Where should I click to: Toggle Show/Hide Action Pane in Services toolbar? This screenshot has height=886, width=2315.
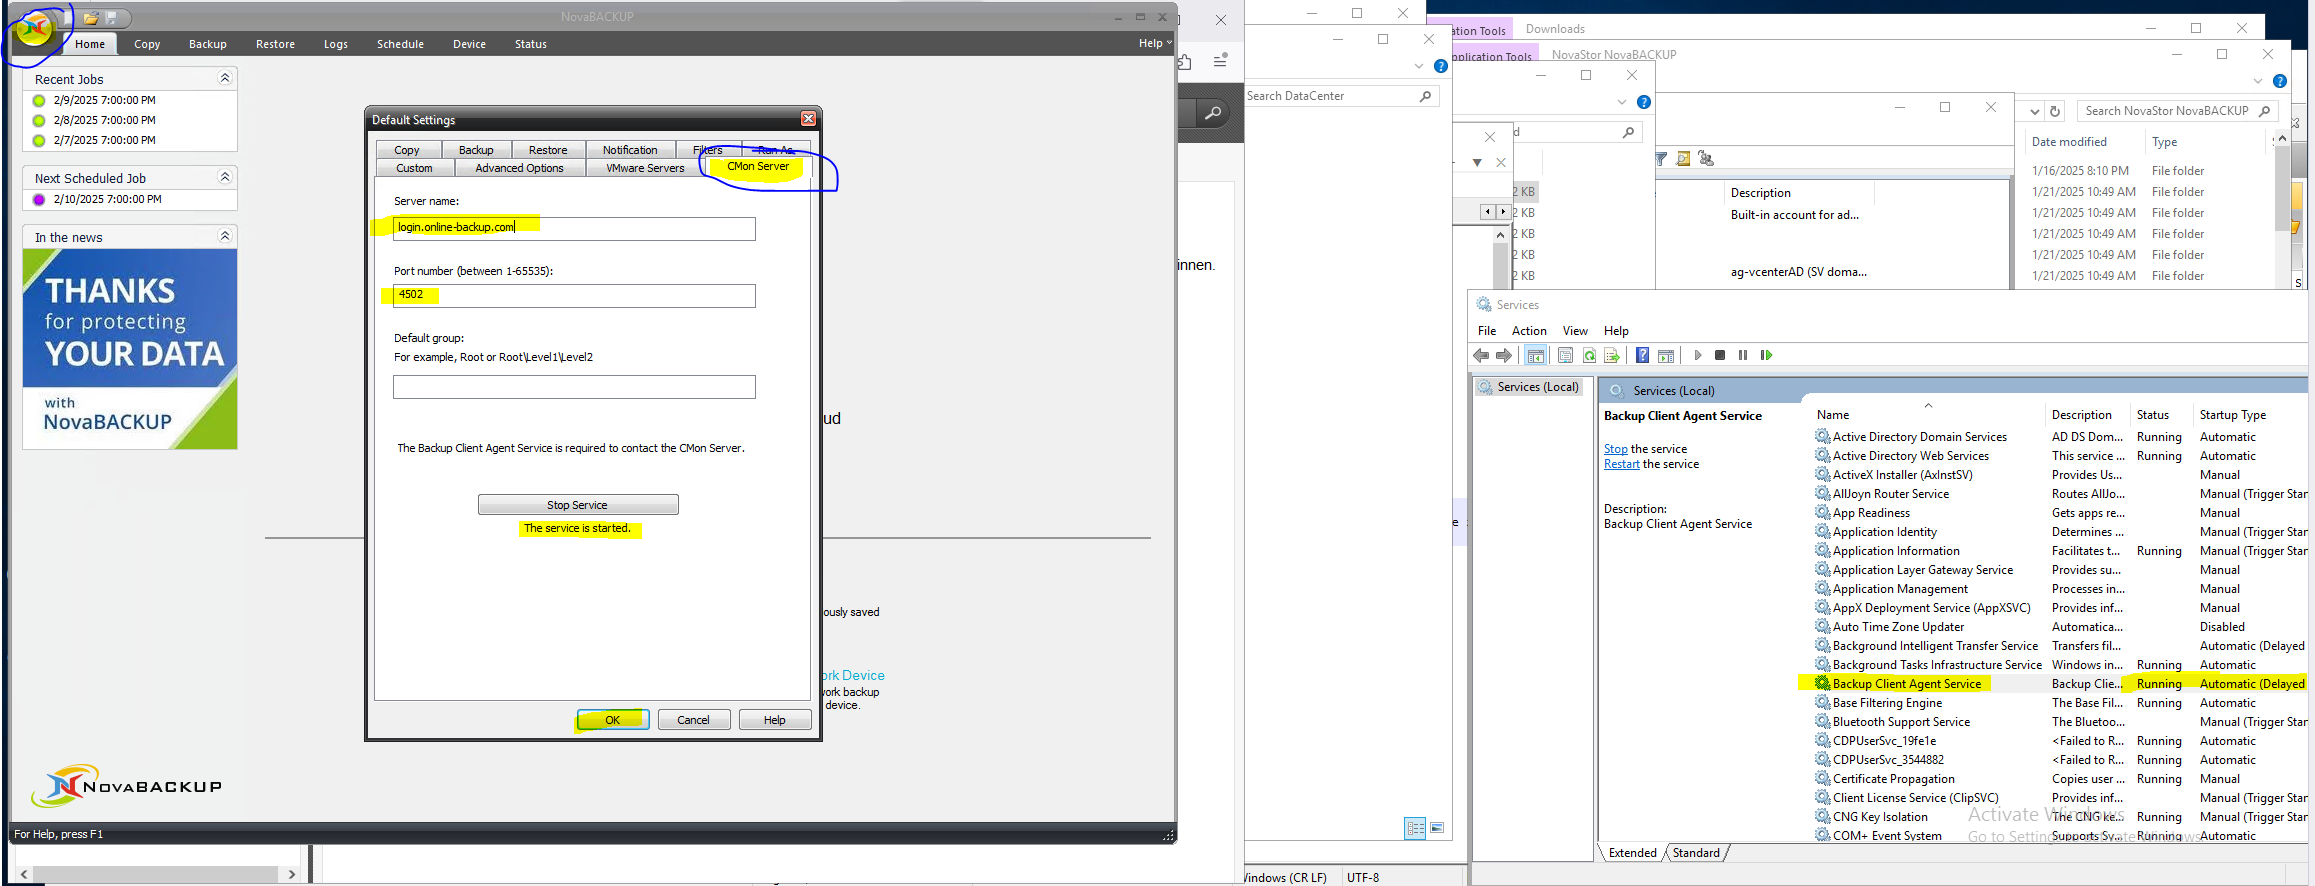[1666, 355]
